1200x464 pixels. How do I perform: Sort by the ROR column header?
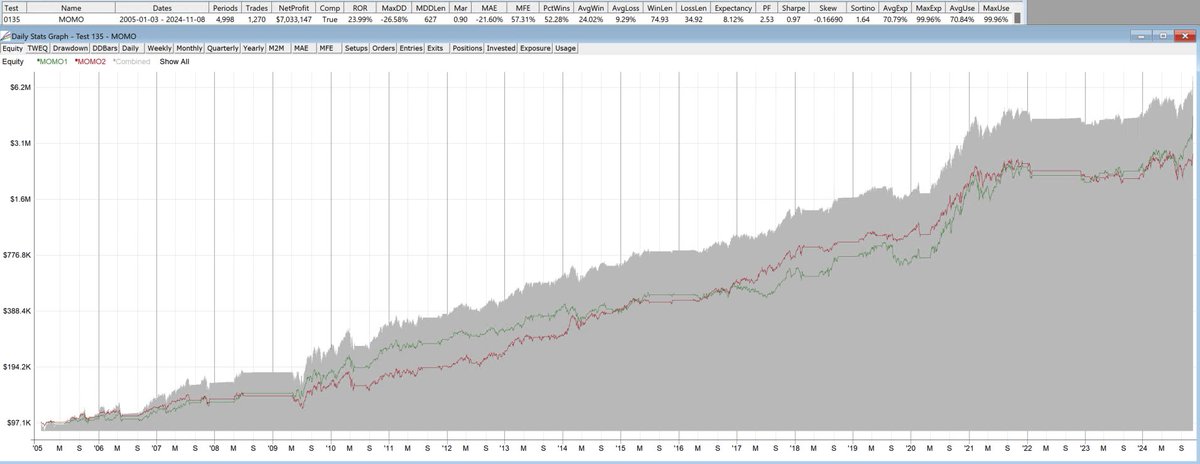click(x=360, y=8)
